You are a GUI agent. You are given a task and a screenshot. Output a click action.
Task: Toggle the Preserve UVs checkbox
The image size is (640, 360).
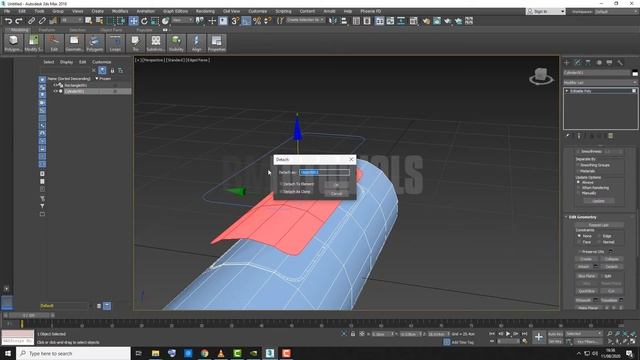pyautogui.click(x=580, y=251)
